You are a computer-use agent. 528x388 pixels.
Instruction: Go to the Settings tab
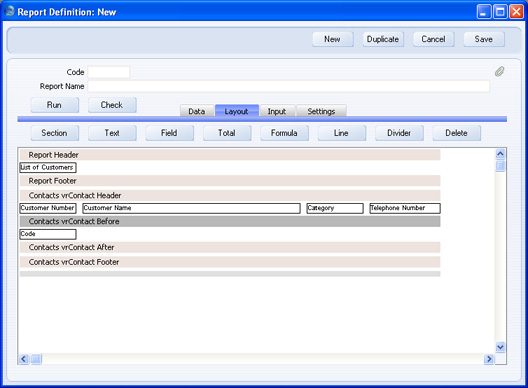click(321, 111)
